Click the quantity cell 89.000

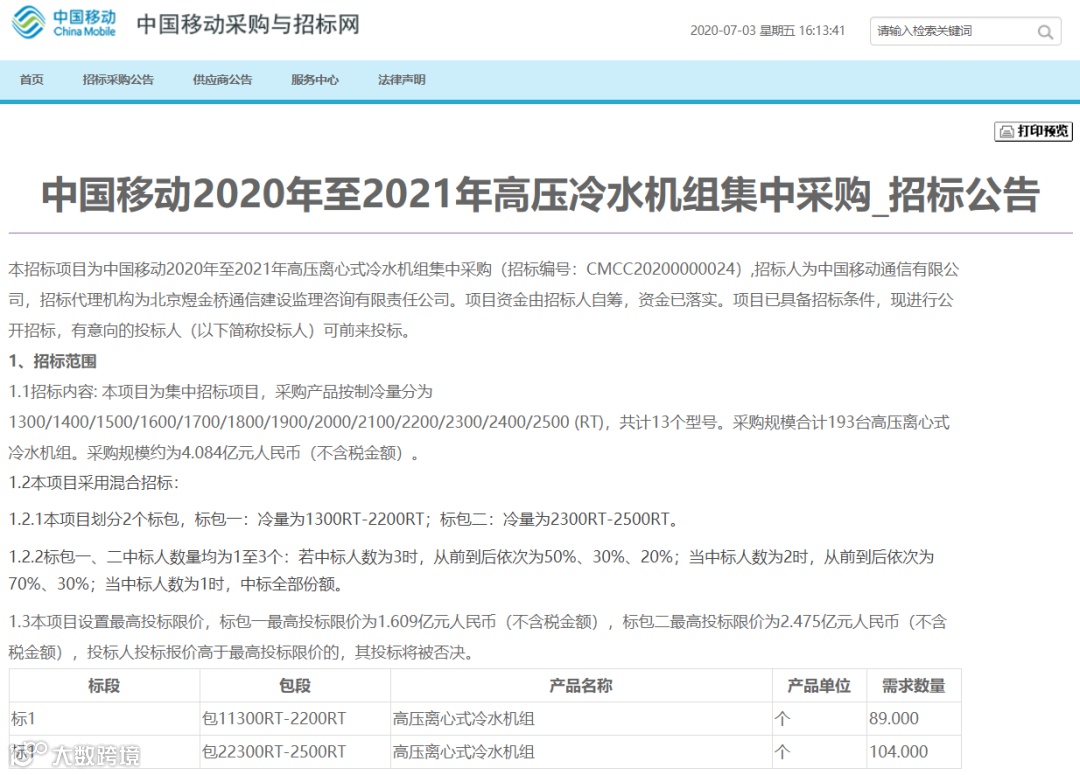[x=913, y=719]
